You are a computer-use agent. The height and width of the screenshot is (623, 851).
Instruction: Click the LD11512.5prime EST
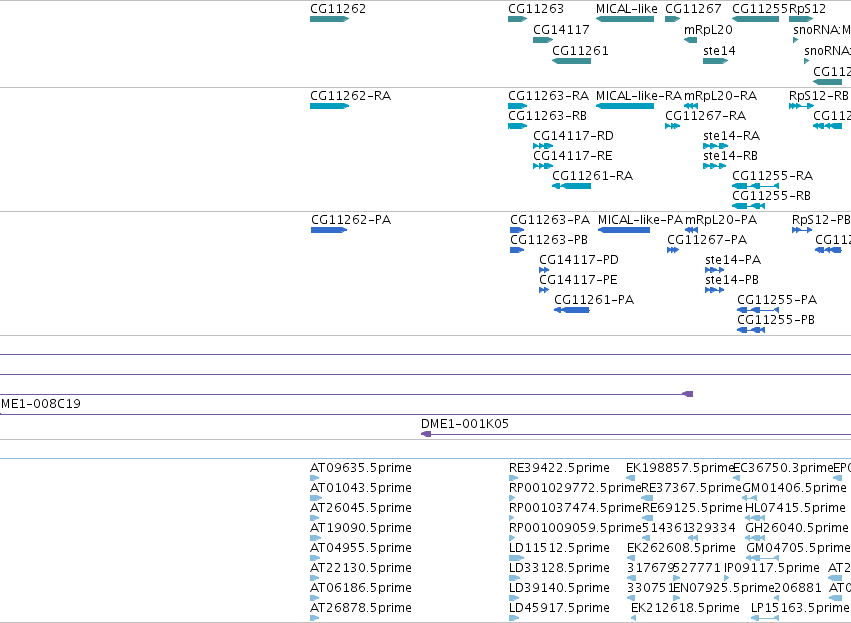click(x=516, y=558)
